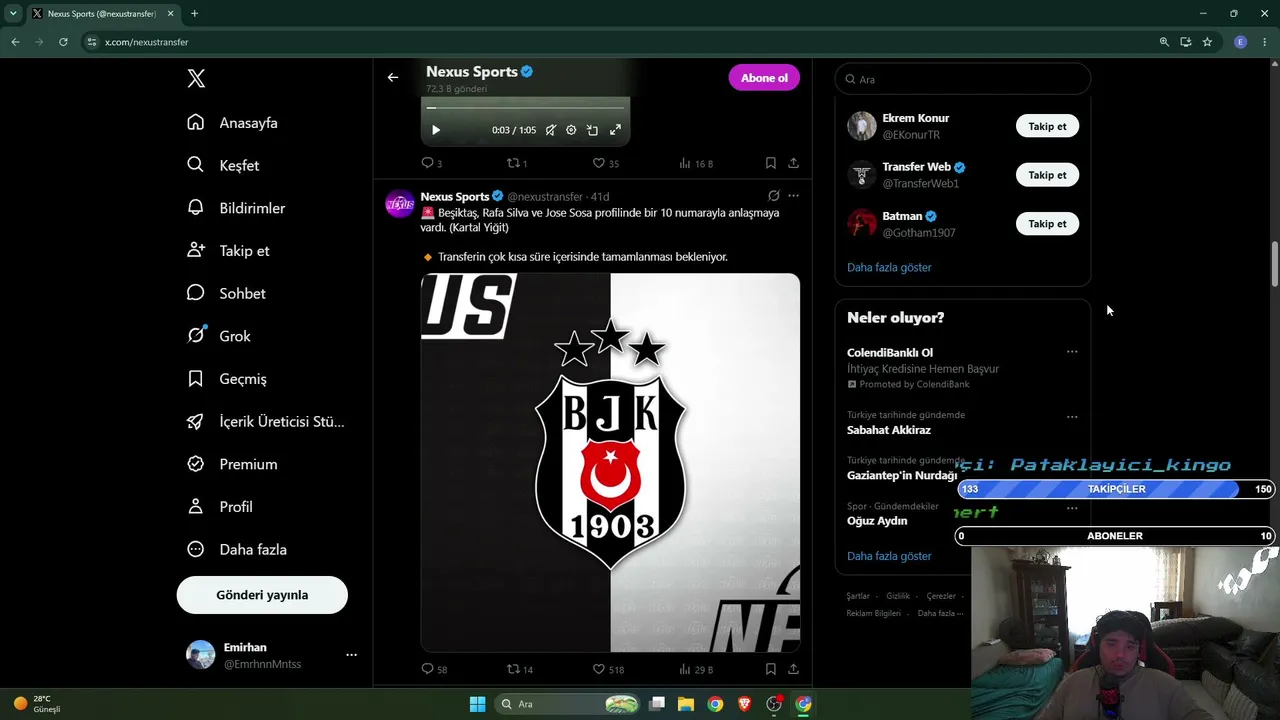Open Keşfet from the sidebar

click(x=223, y=165)
